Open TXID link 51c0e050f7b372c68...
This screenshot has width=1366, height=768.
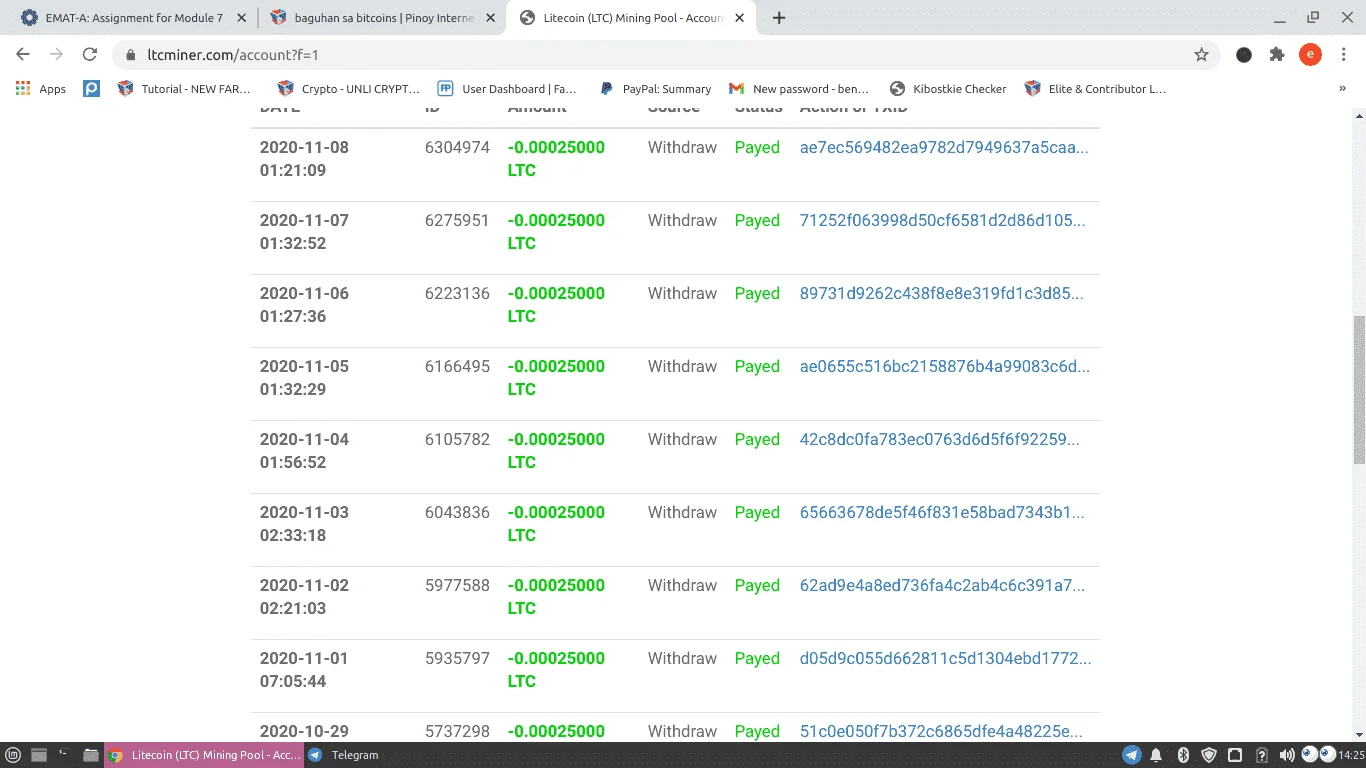coord(941,731)
